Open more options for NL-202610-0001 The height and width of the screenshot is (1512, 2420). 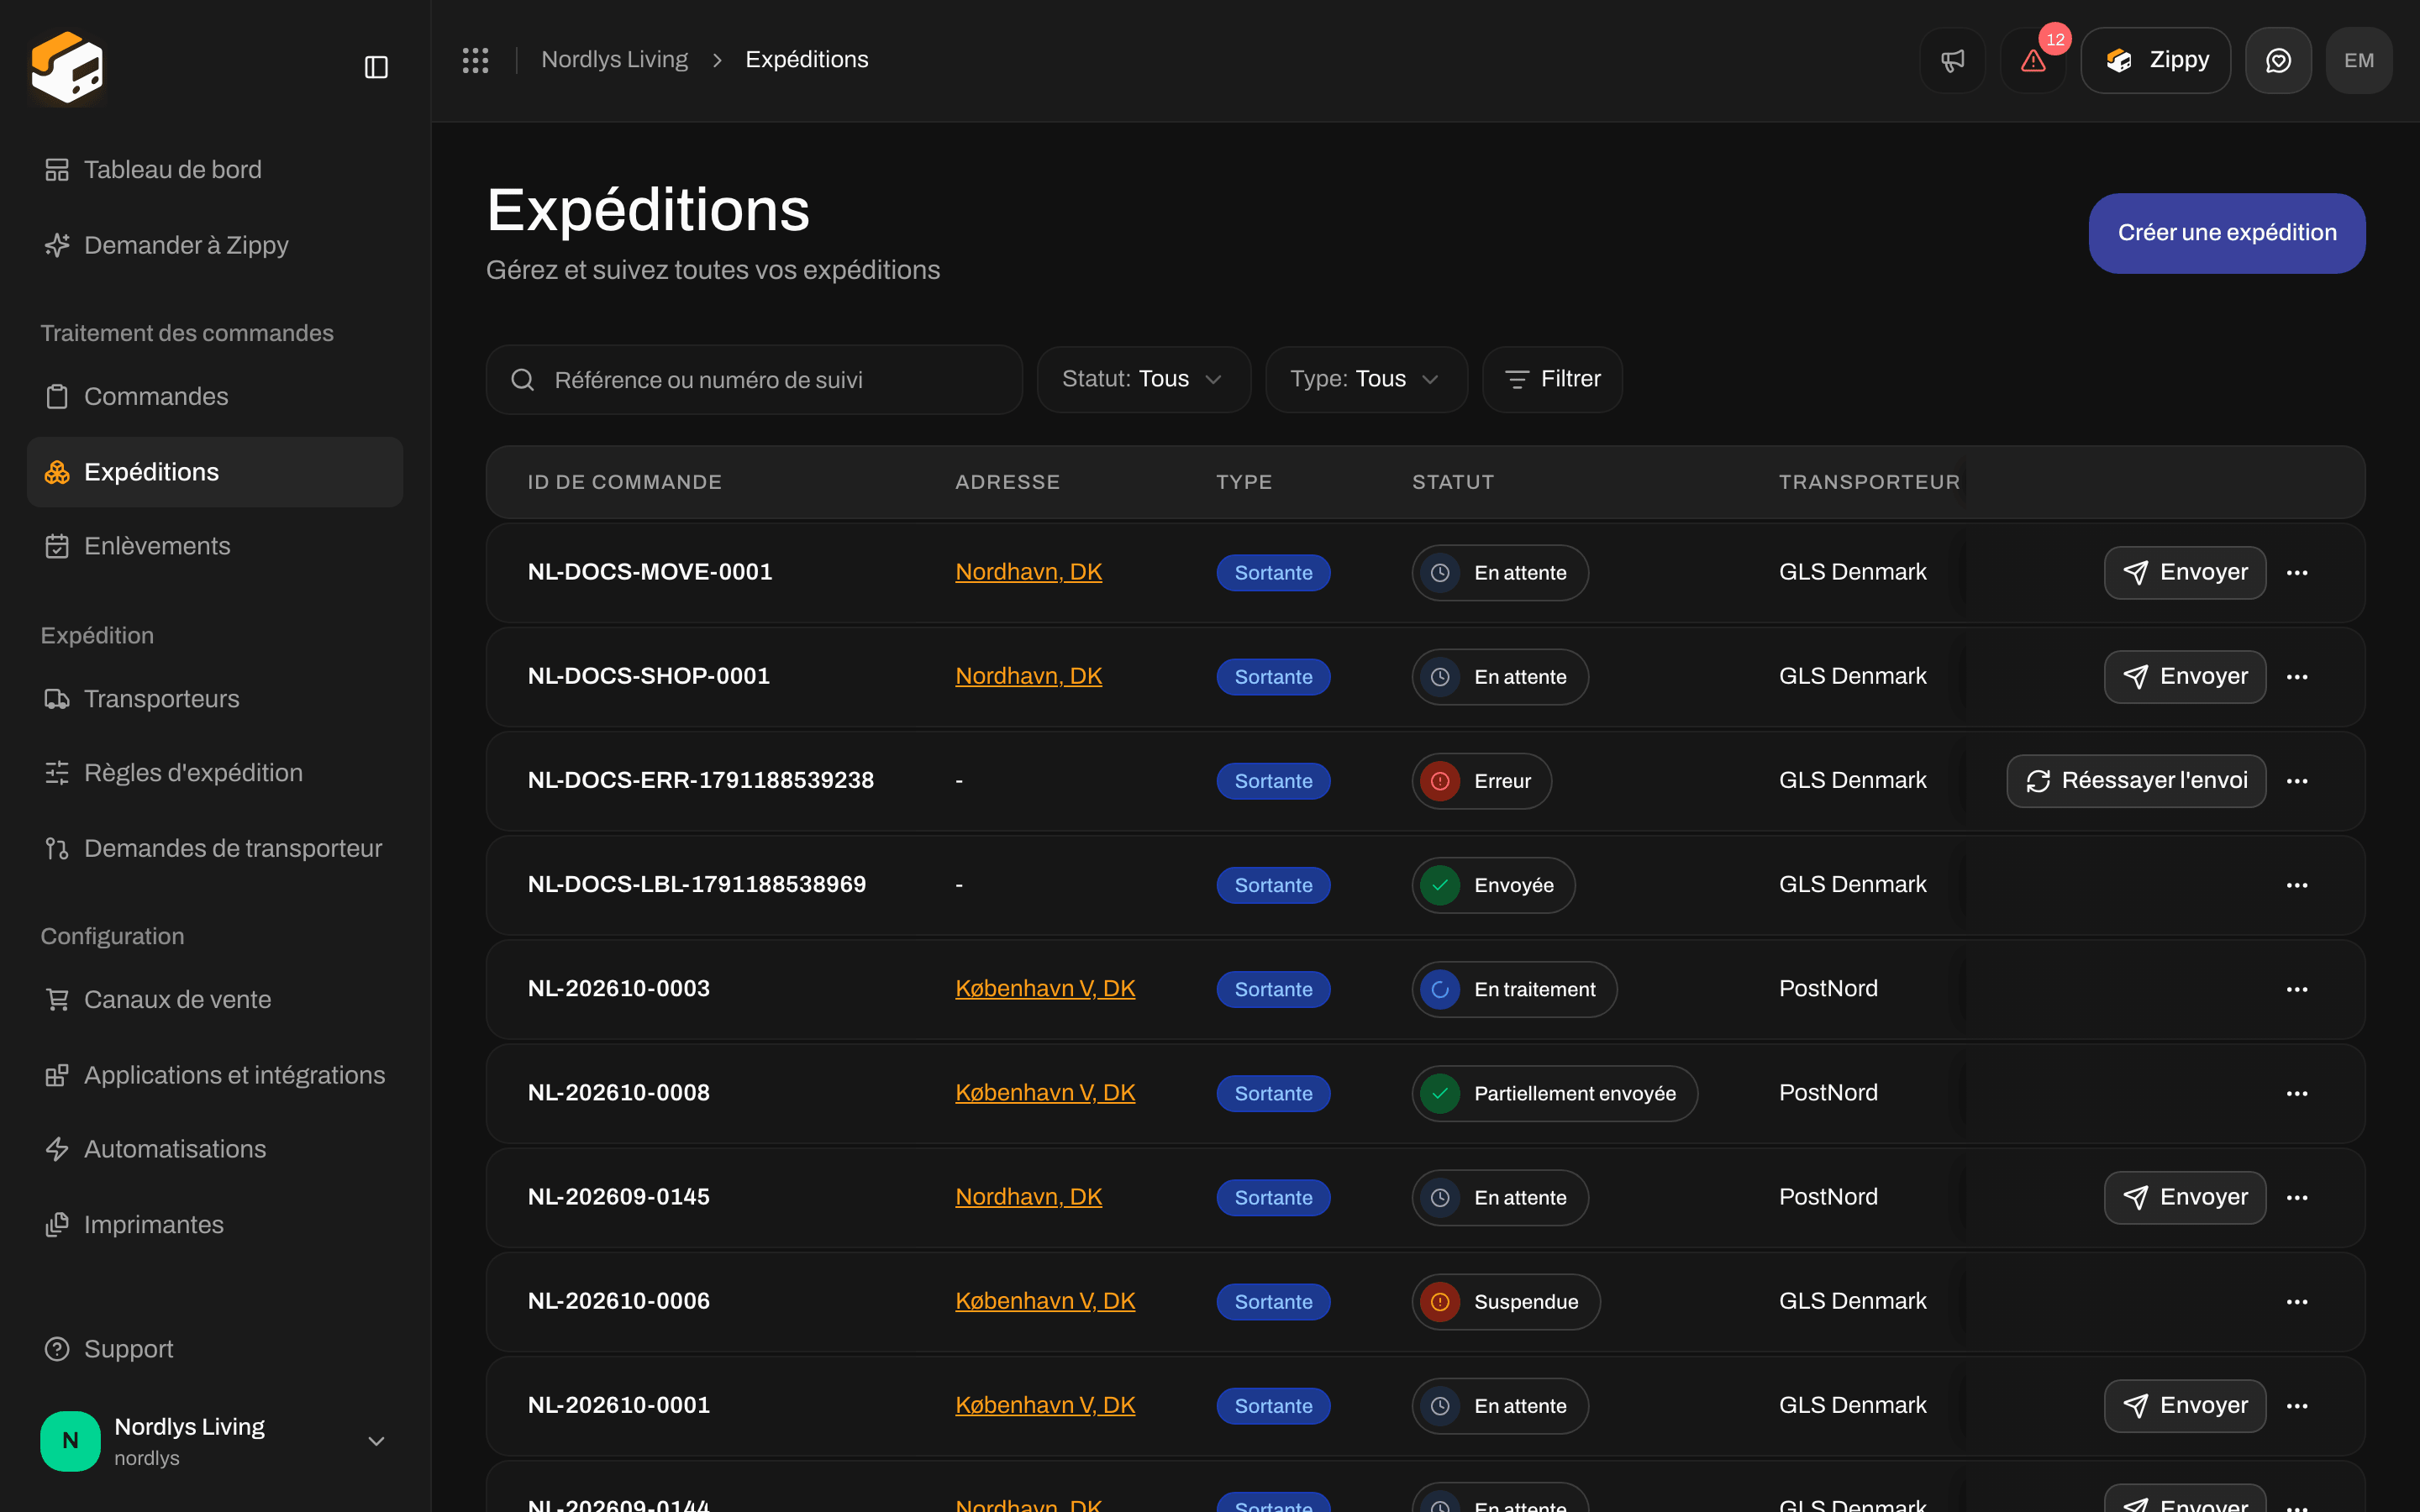tap(2297, 1405)
